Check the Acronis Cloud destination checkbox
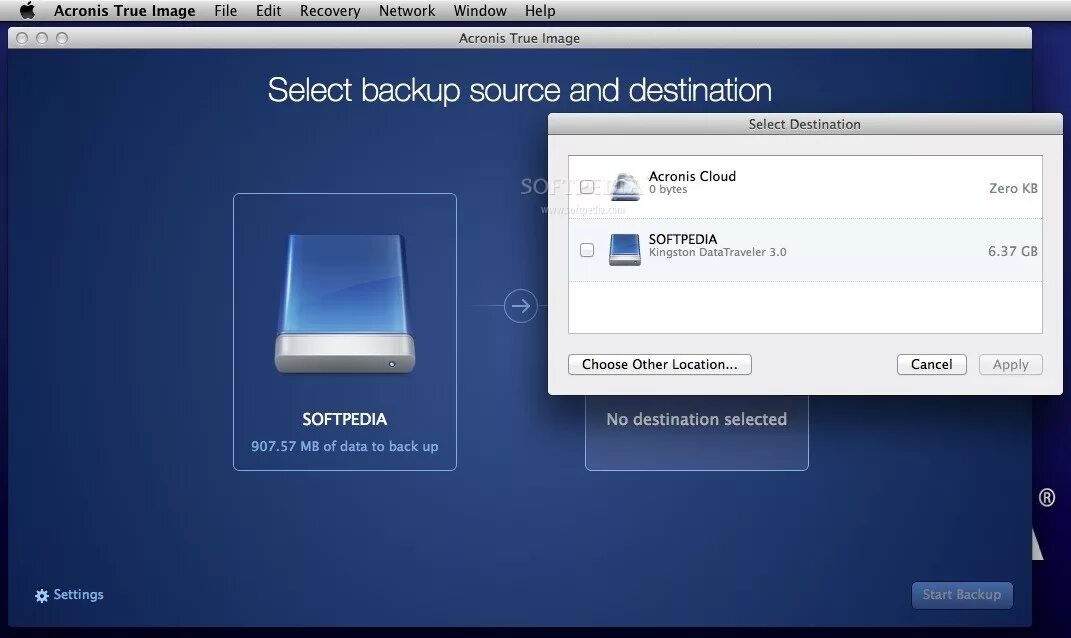The image size is (1071, 638). click(587, 186)
